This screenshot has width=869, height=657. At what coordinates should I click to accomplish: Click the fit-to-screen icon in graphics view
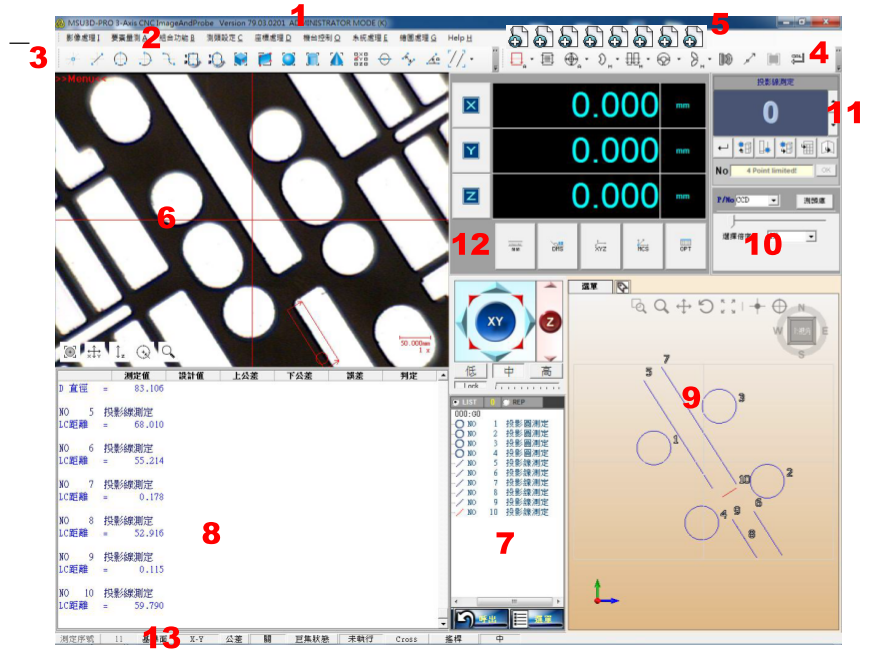click(x=728, y=306)
